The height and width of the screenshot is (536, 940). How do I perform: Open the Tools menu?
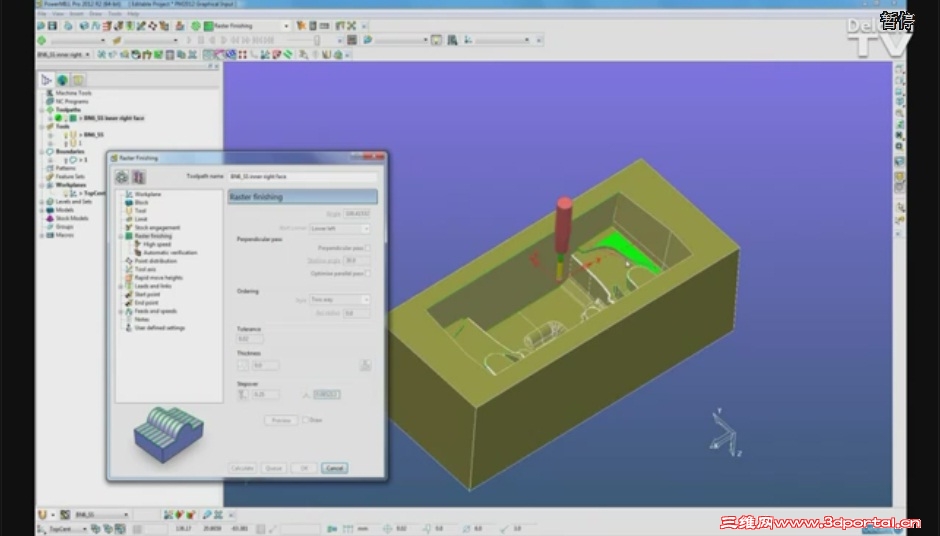(x=115, y=13)
